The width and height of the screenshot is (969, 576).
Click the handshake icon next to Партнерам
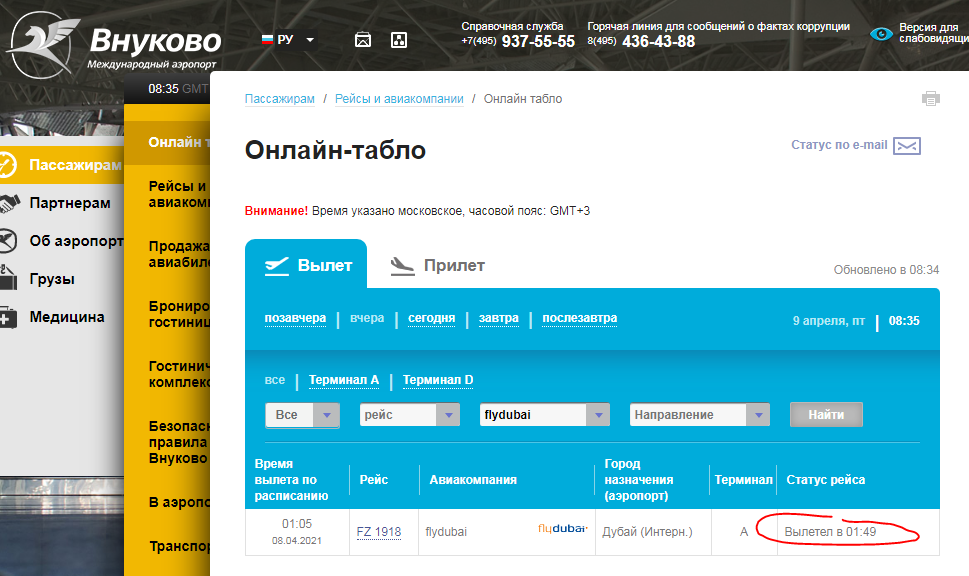pos(9,203)
